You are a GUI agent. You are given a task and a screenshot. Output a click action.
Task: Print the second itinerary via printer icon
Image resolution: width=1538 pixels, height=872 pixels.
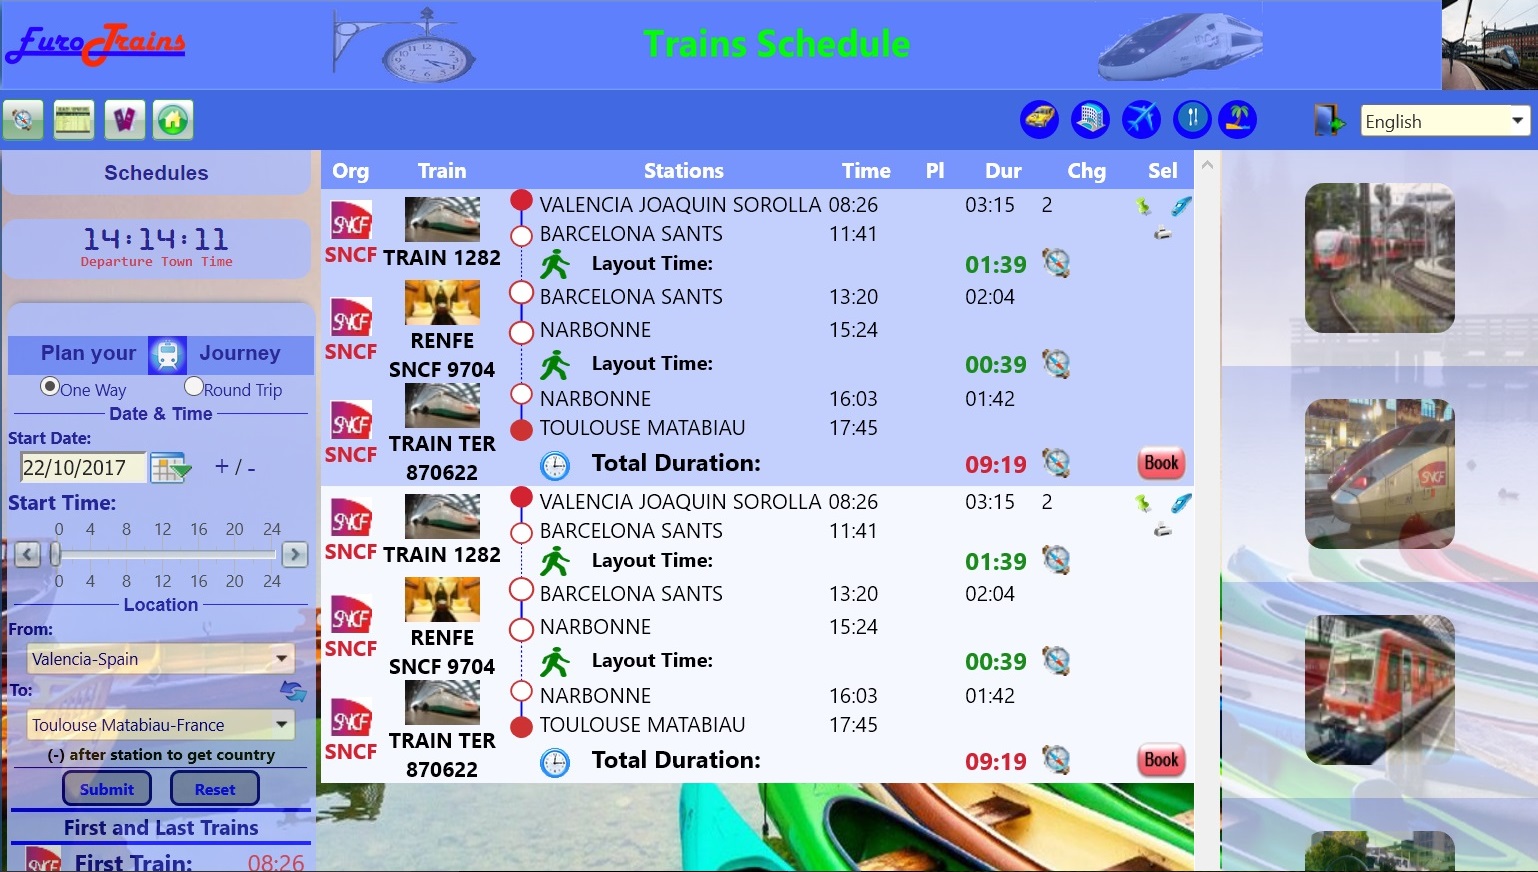(1163, 531)
